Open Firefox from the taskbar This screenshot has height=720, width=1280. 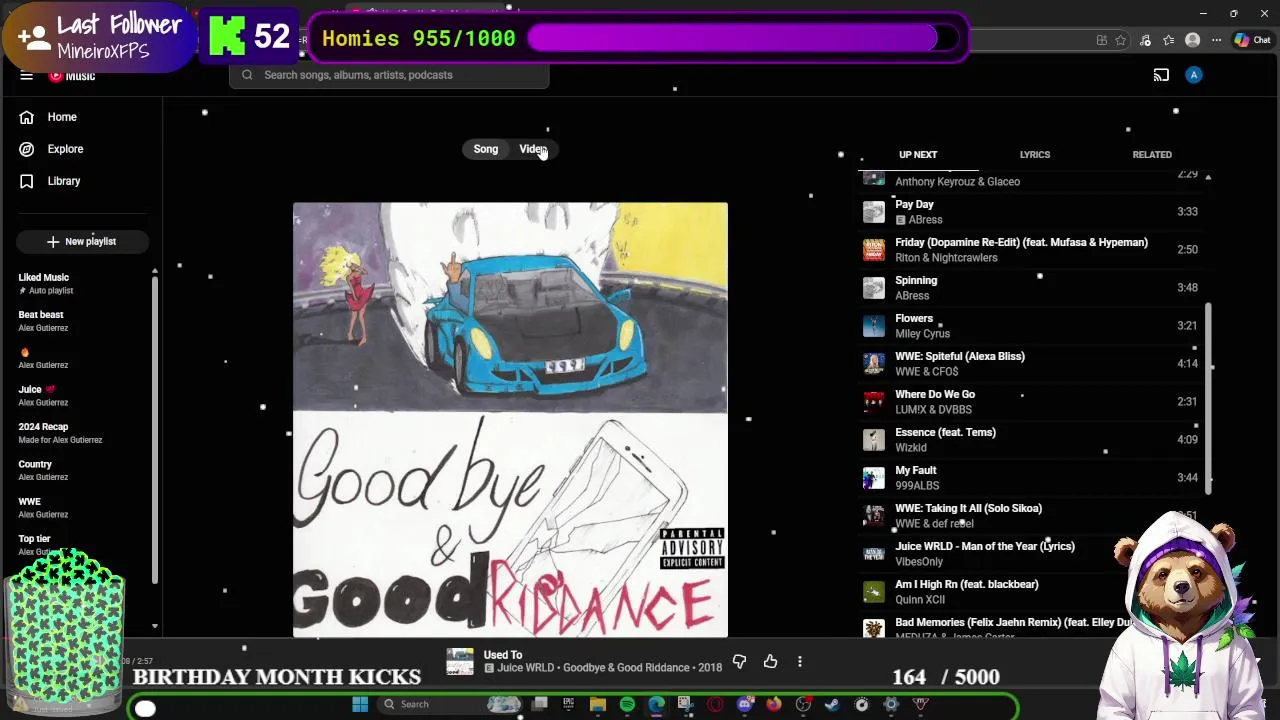[774, 704]
